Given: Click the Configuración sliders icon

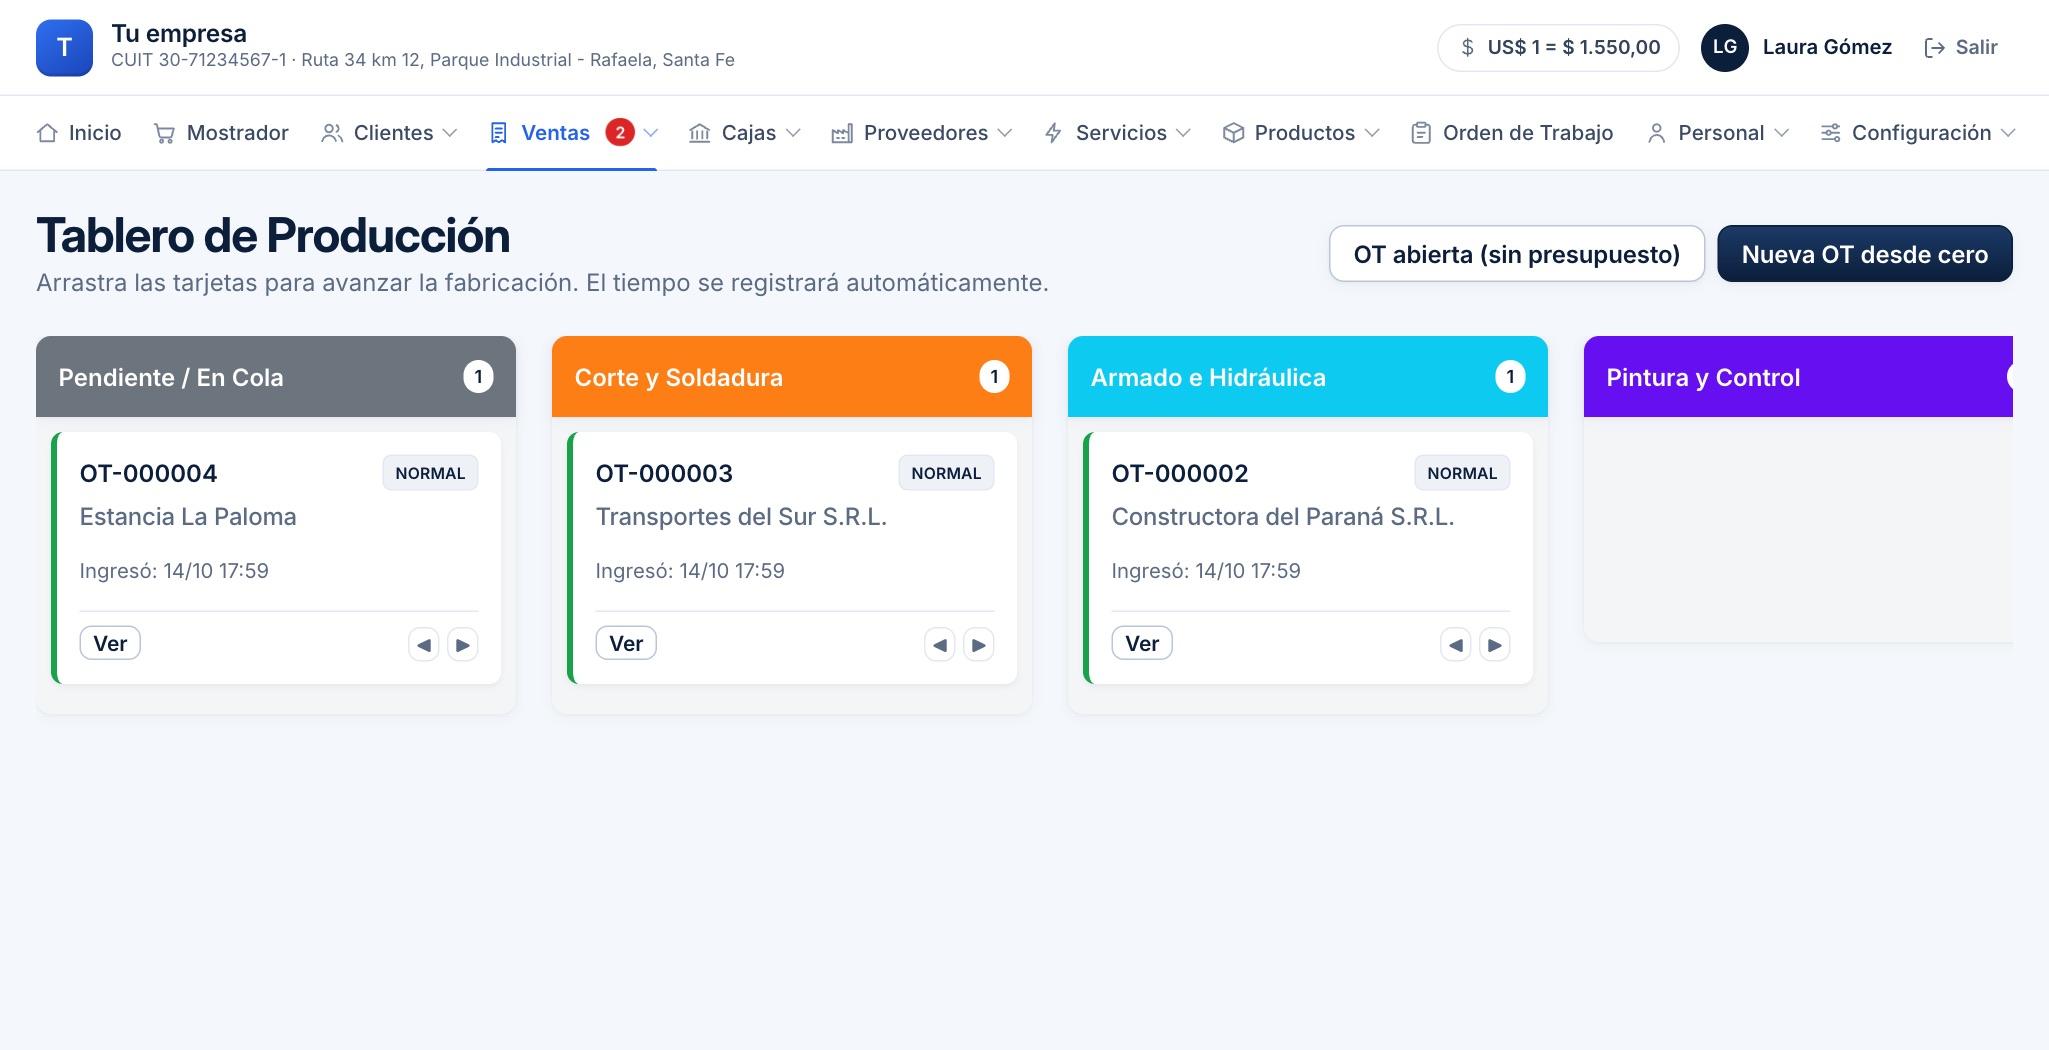Looking at the screenshot, I should pyautogui.click(x=1831, y=133).
